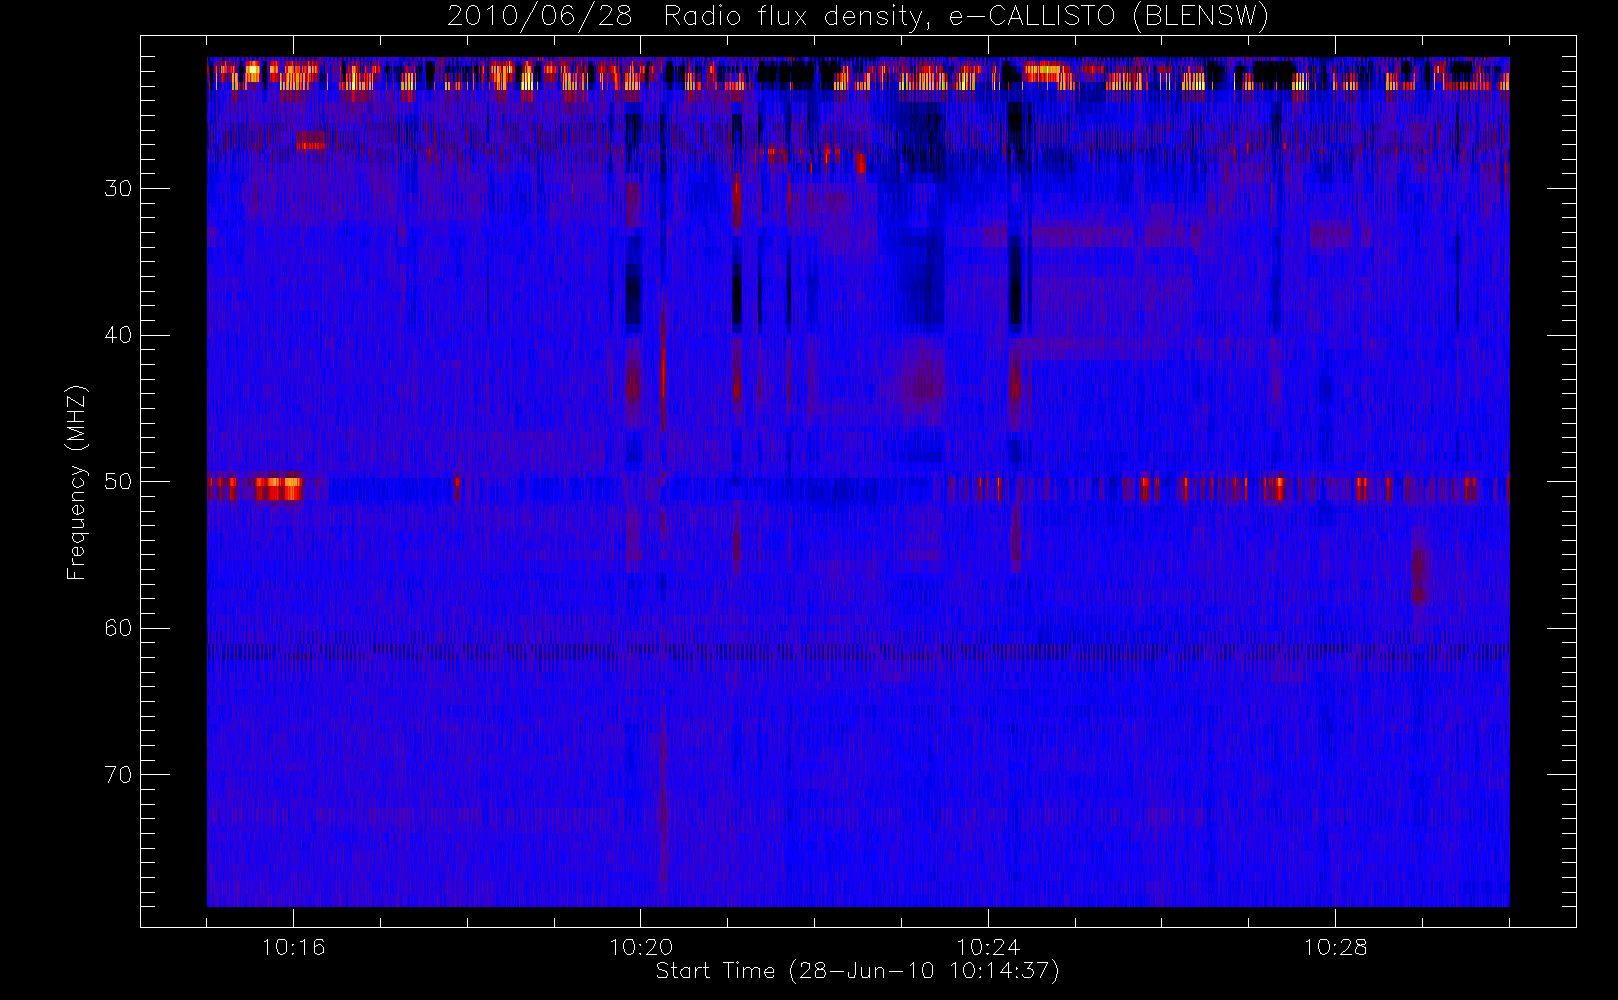Click the plot title '2010/06/28 Radio flux density'
The height and width of the screenshot is (1000, 1618).
coord(858,17)
